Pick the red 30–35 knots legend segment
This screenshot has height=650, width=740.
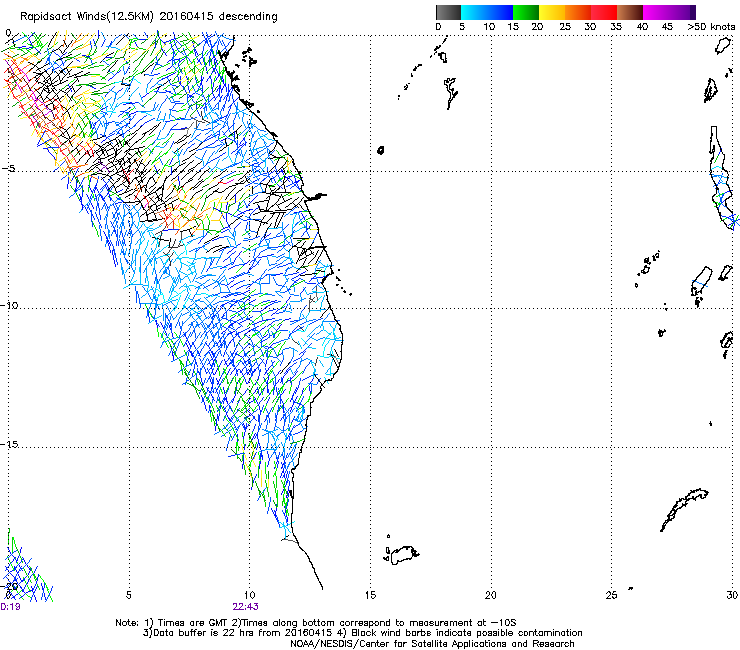coord(604,12)
